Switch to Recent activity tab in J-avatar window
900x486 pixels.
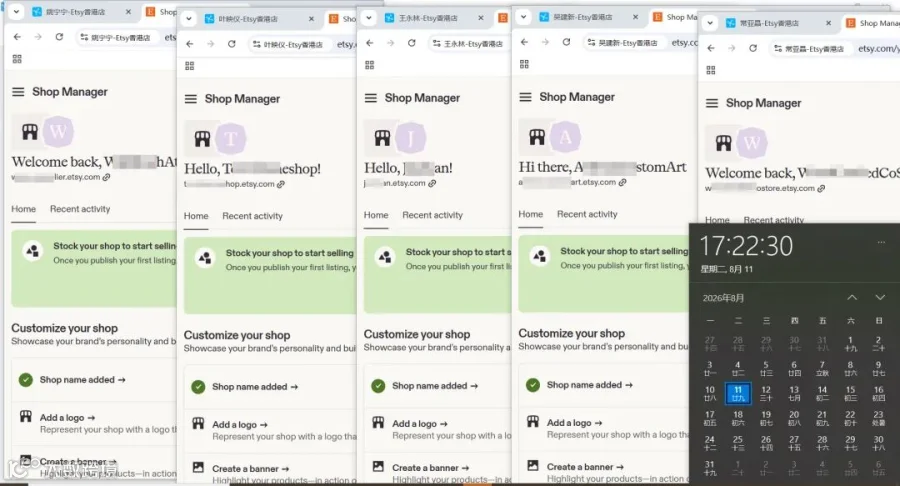432,215
